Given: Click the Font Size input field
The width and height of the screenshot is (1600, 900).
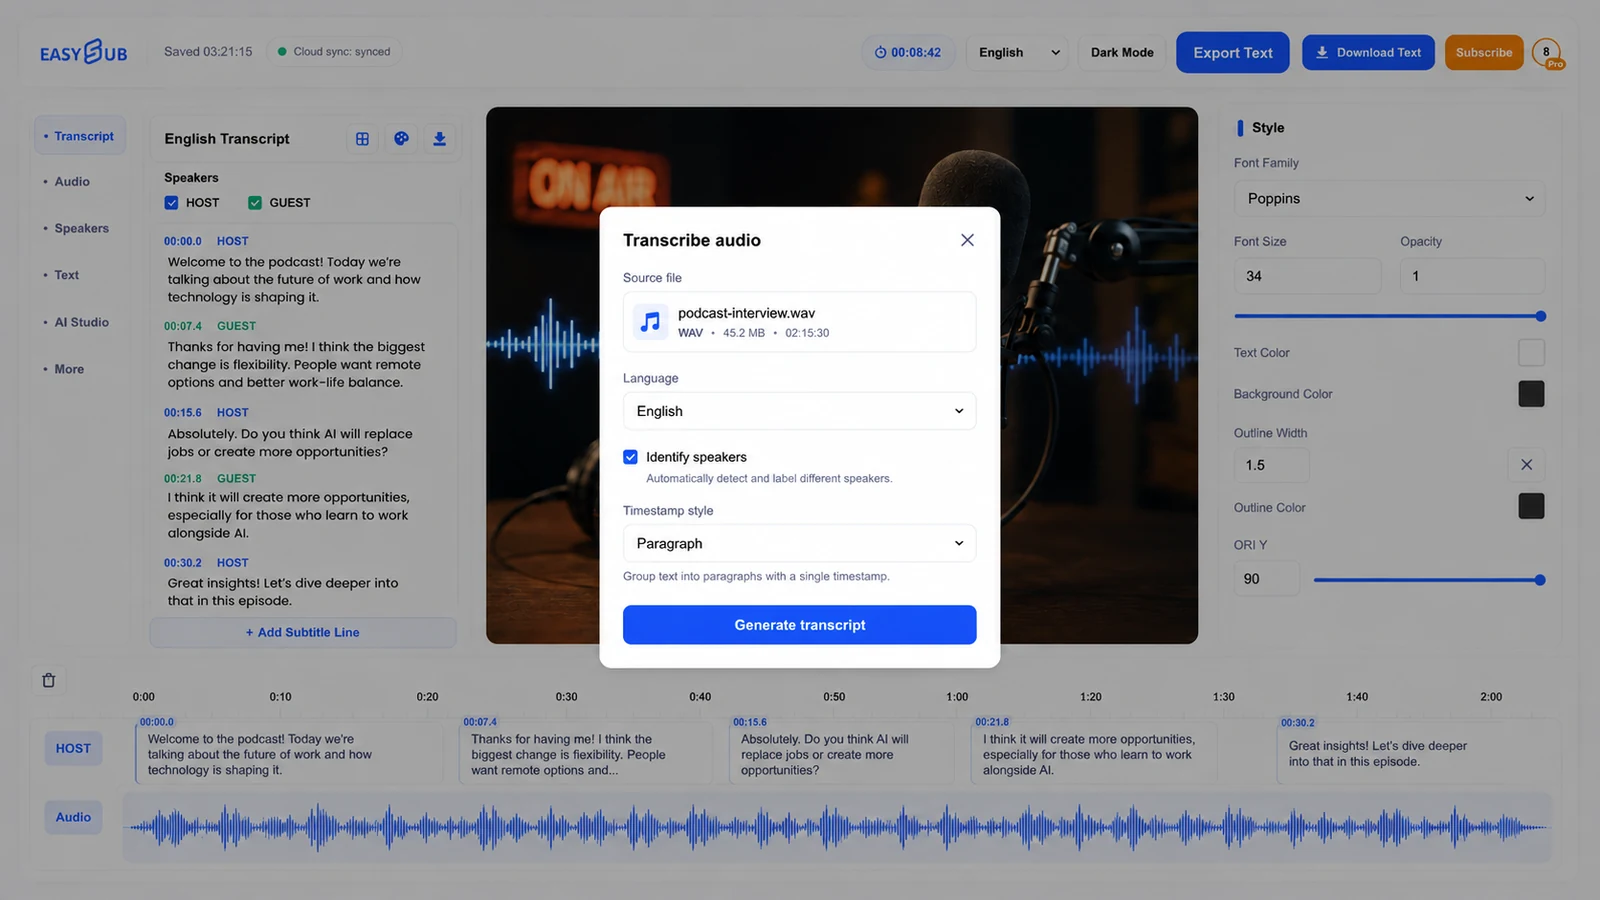Looking at the screenshot, I should 1307,276.
